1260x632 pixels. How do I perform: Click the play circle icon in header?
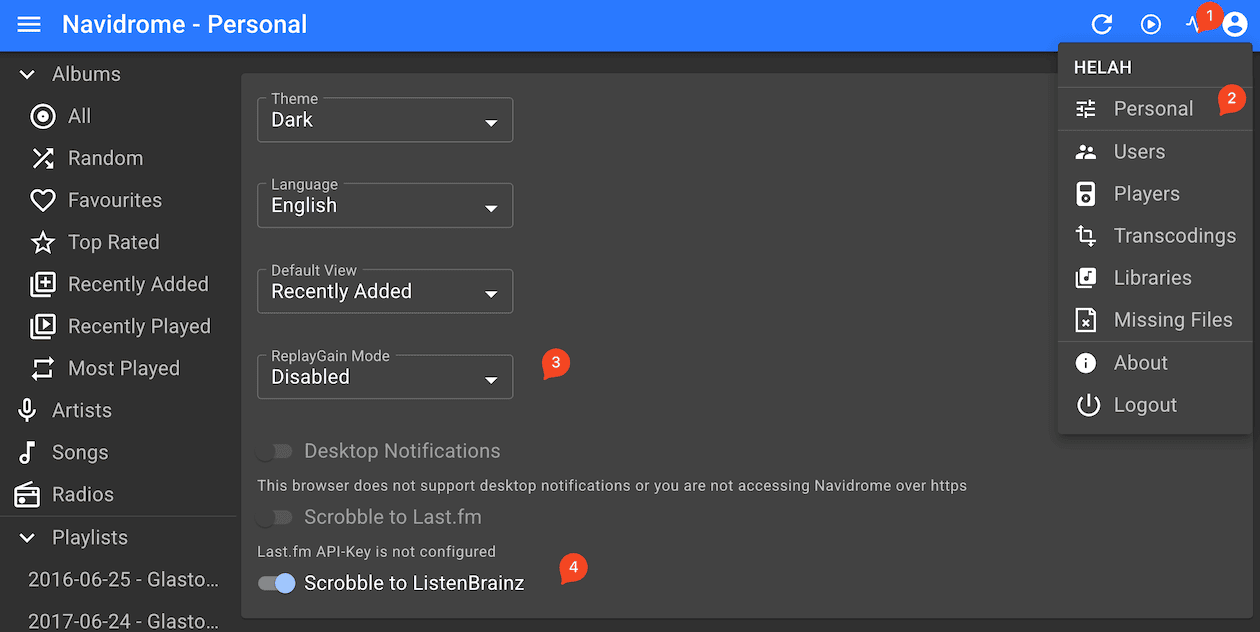click(x=1151, y=24)
